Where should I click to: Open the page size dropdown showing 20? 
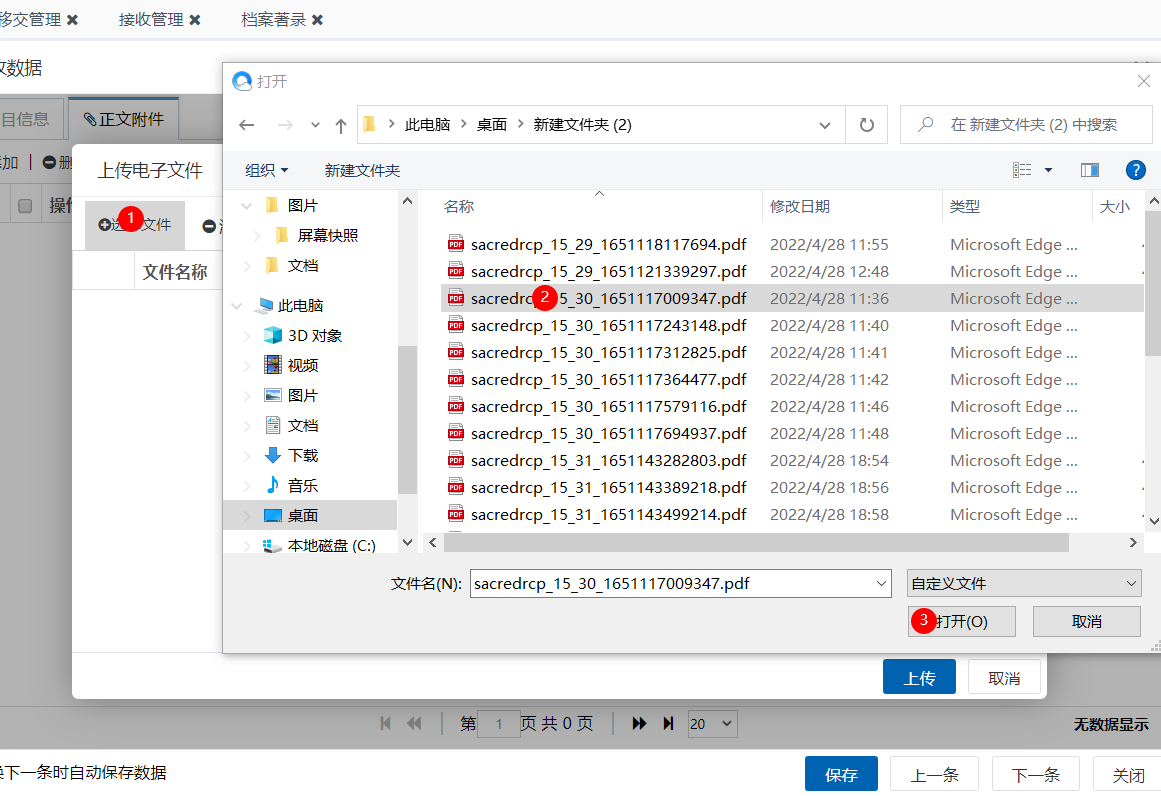[x=712, y=723]
